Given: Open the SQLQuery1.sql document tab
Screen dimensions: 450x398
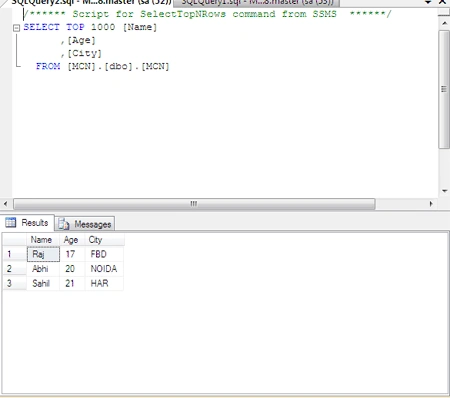Looking at the screenshot, I should (256, 3).
